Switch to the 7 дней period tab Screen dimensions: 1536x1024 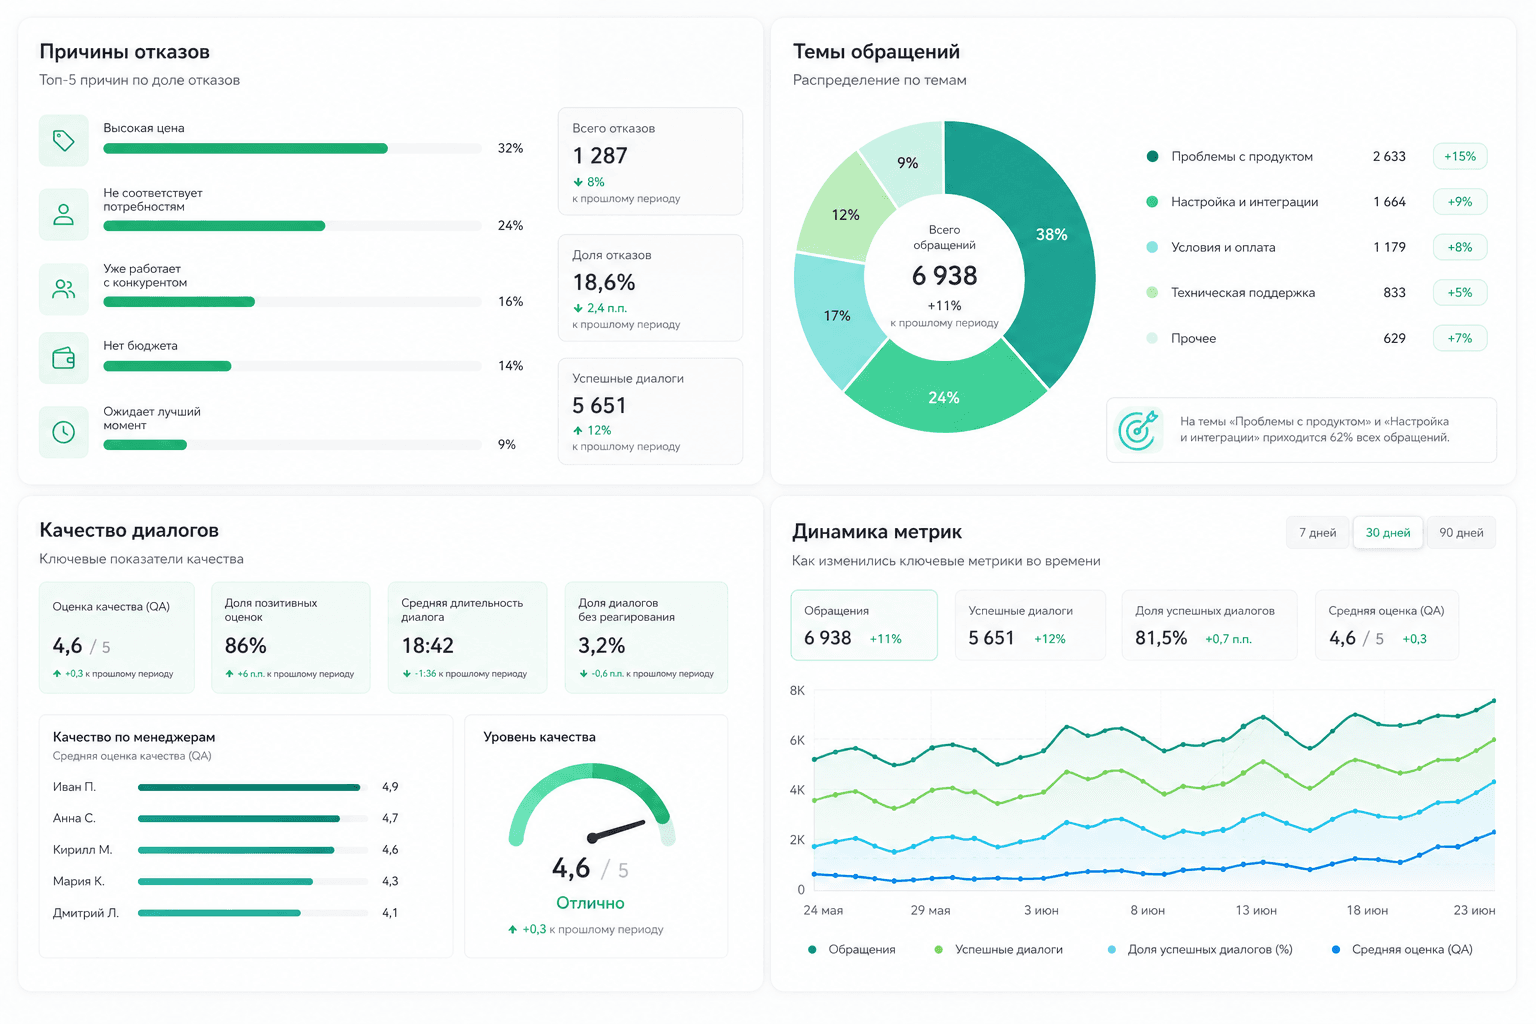(1317, 533)
